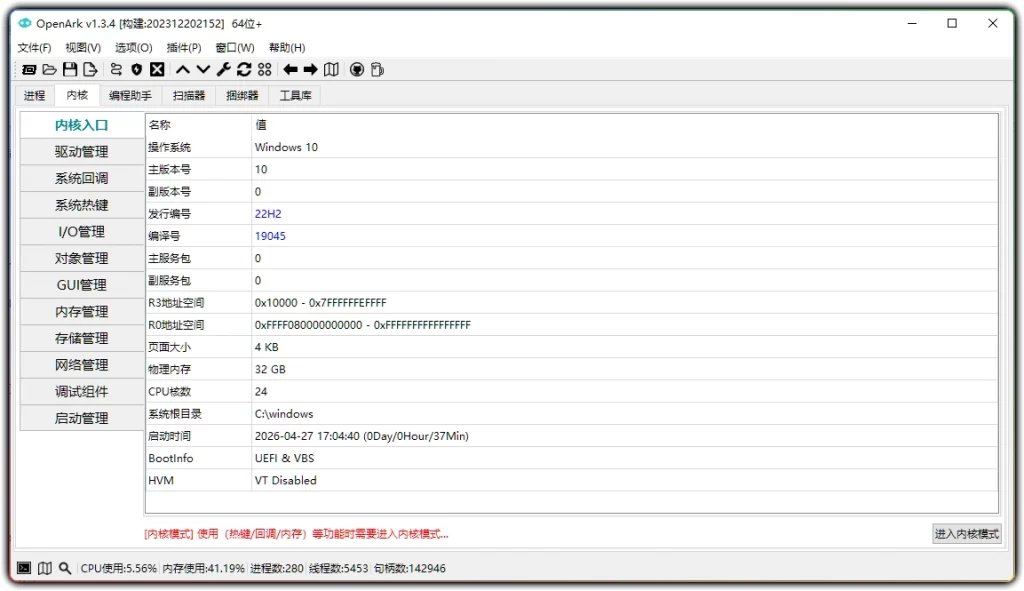This screenshot has width=1024, height=591.
Task: Click the back arrow navigation icon
Action: click(x=290, y=69)
